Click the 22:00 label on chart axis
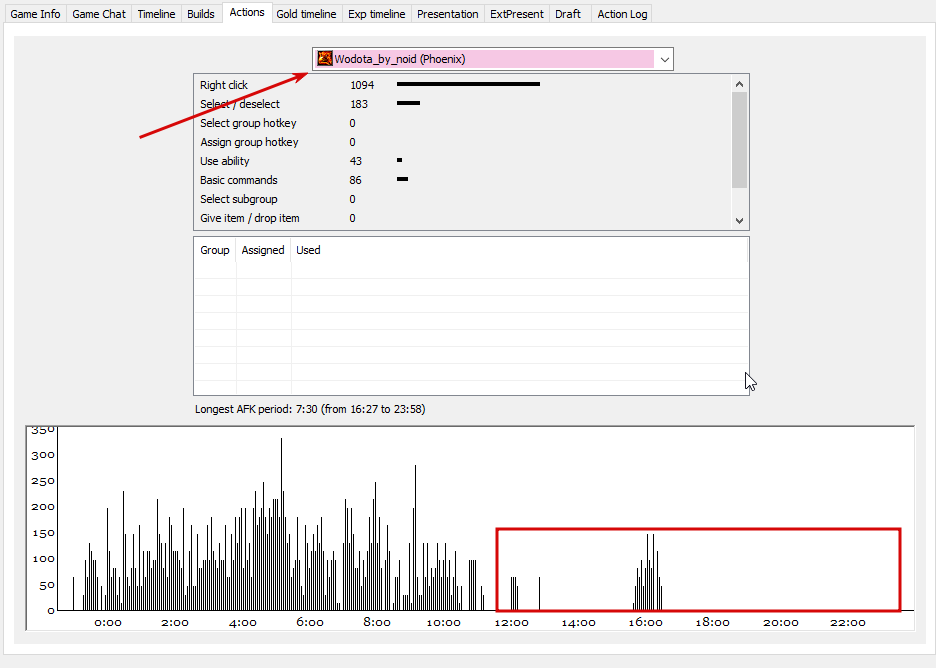 click(x=848, y=623)
